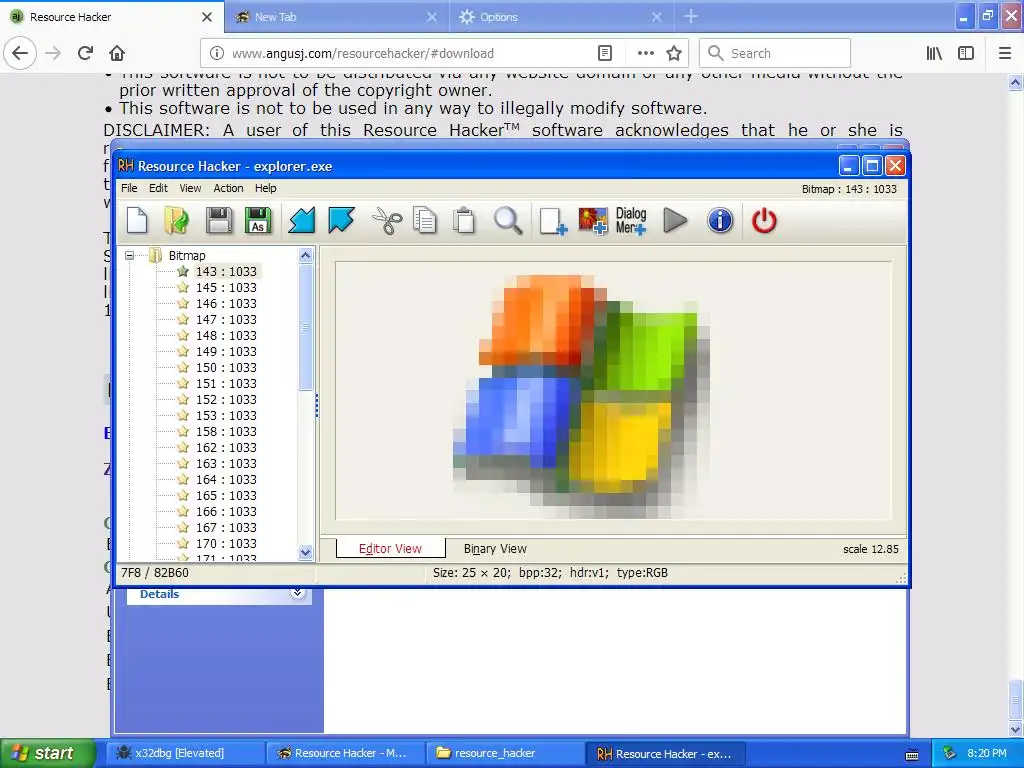The height and width of the screenshot is (768, 1024).
Task: Select bitmap resource 147 : 1033
Action: point(226,319)
